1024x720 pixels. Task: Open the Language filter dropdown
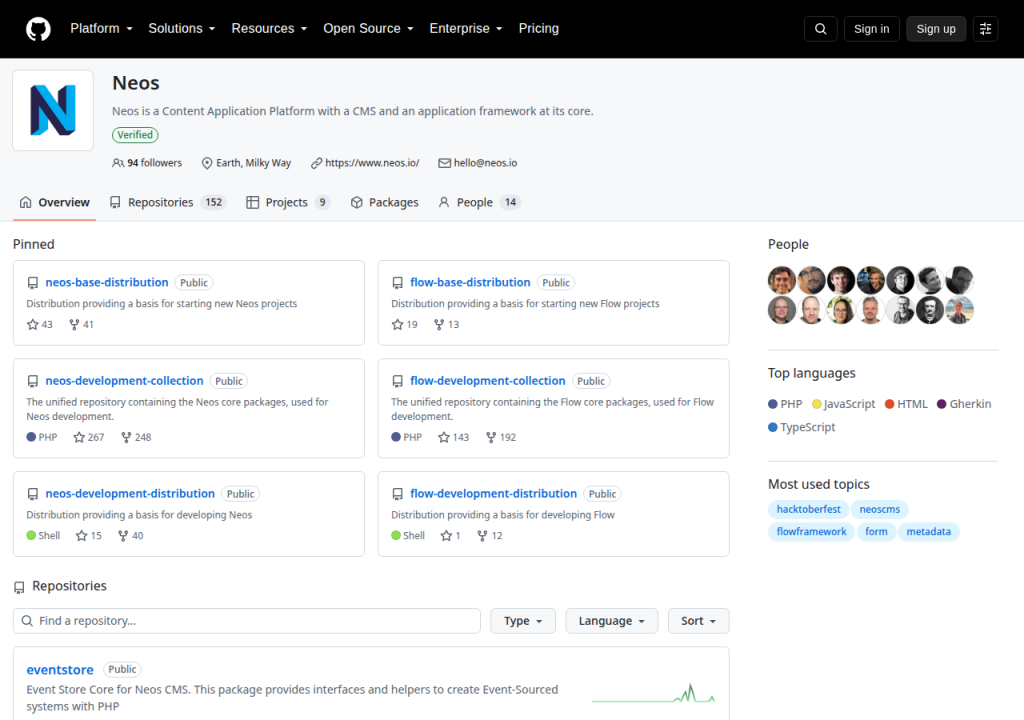click(x=612, y=621)
